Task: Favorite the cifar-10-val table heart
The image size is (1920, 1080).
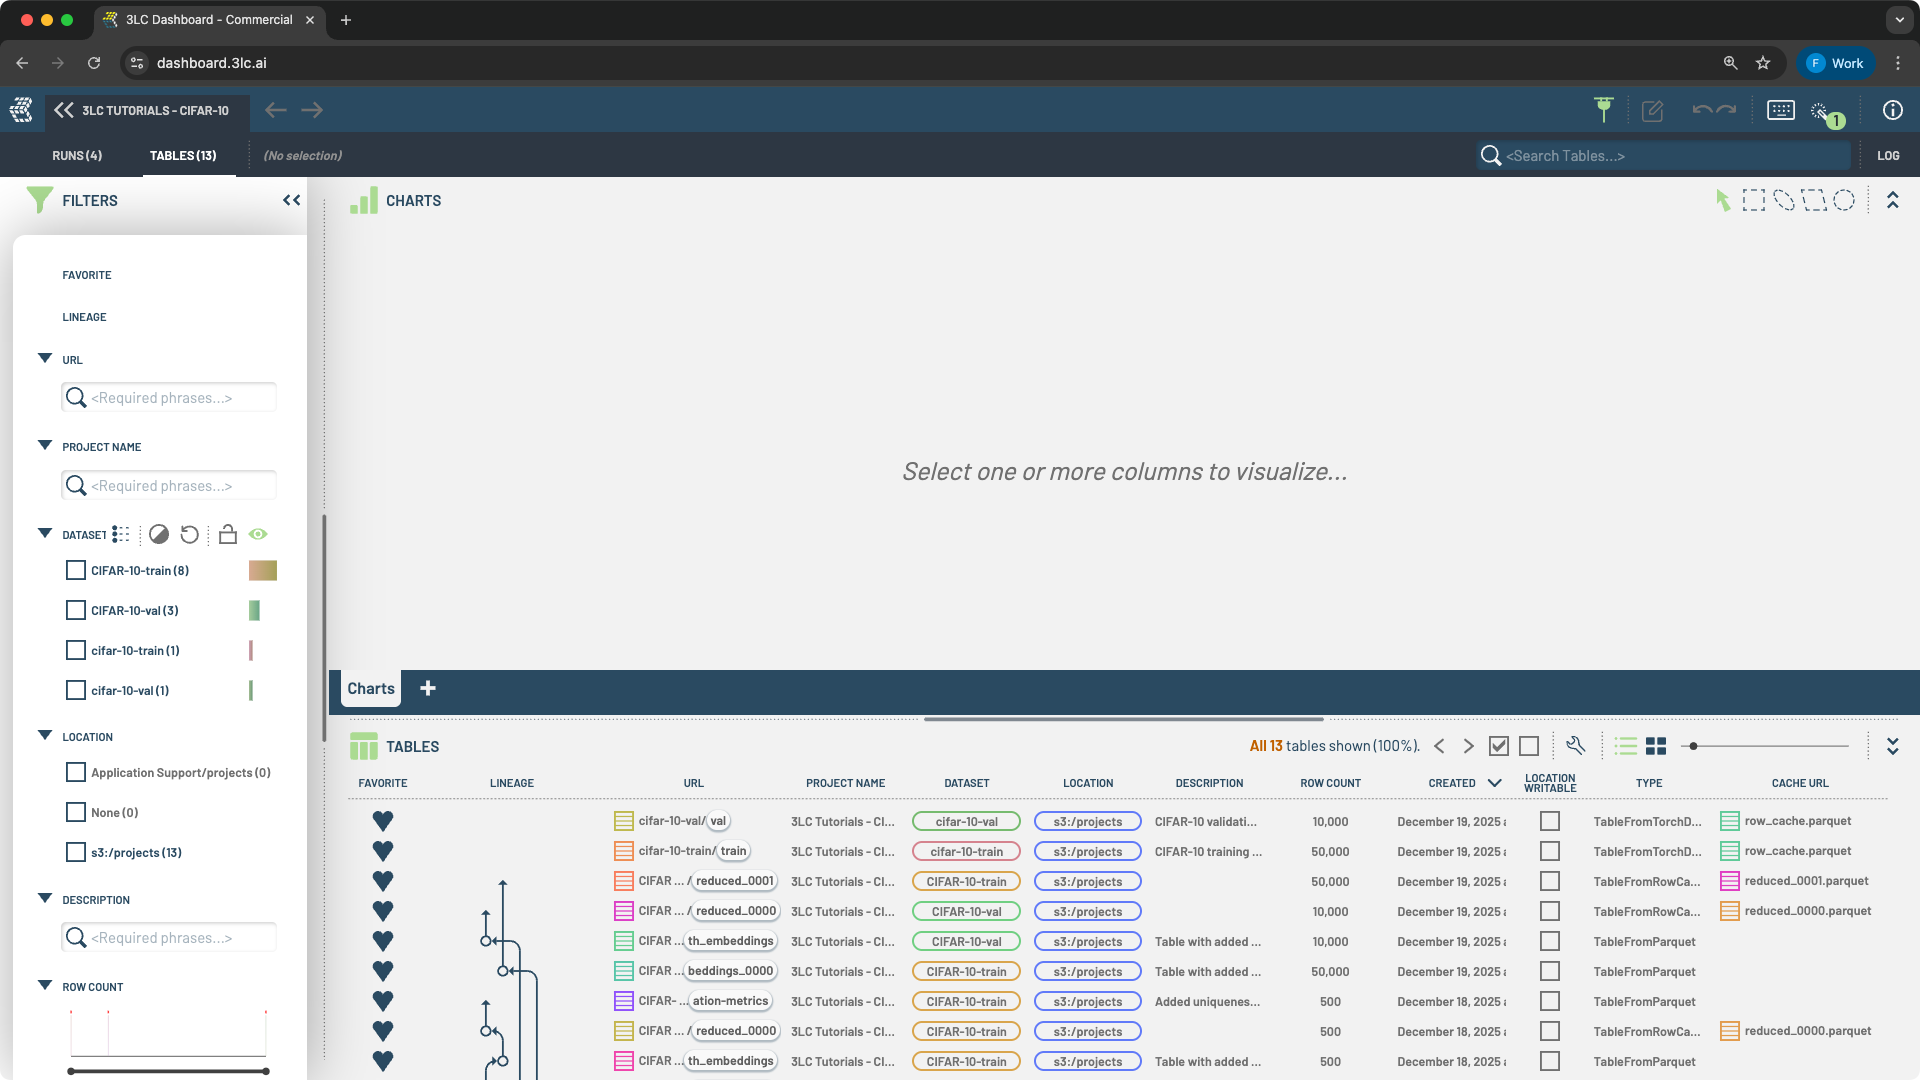Action: pyautogui.click(x=382, y=821)
